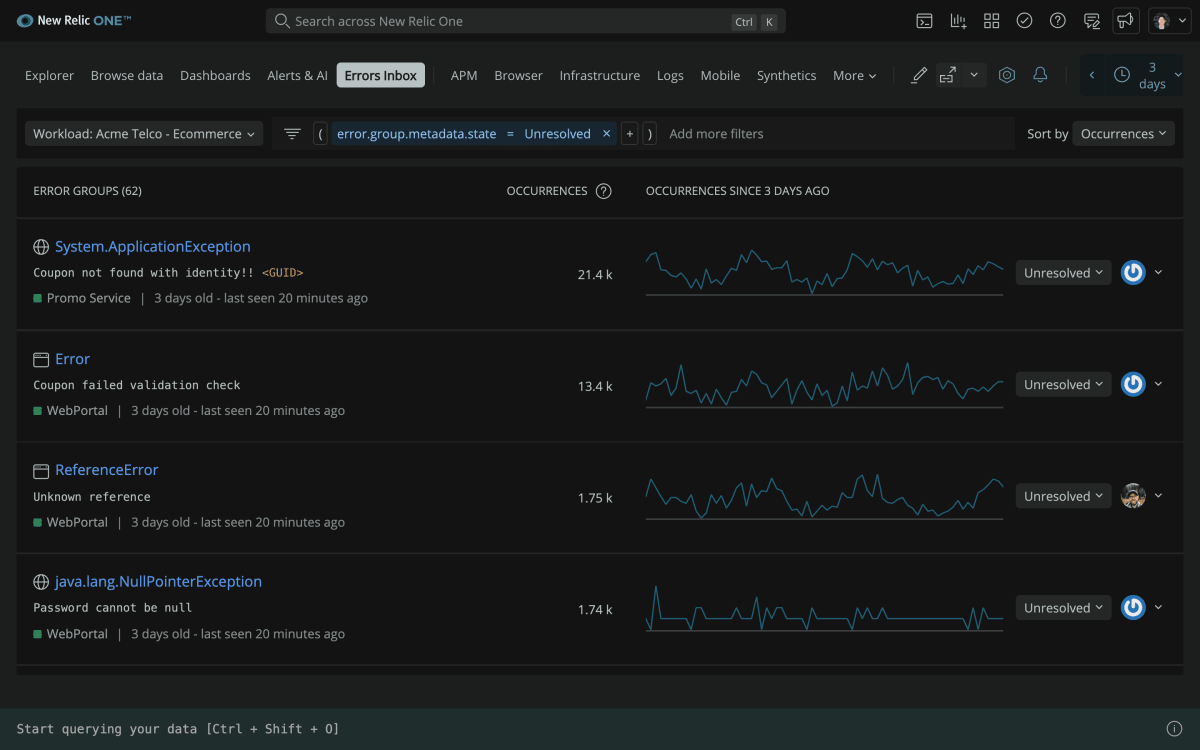Click the Occurrences help question icon
Viewport: 1200px width, 750px height.
pyautogui.click(x=603, y=191)
